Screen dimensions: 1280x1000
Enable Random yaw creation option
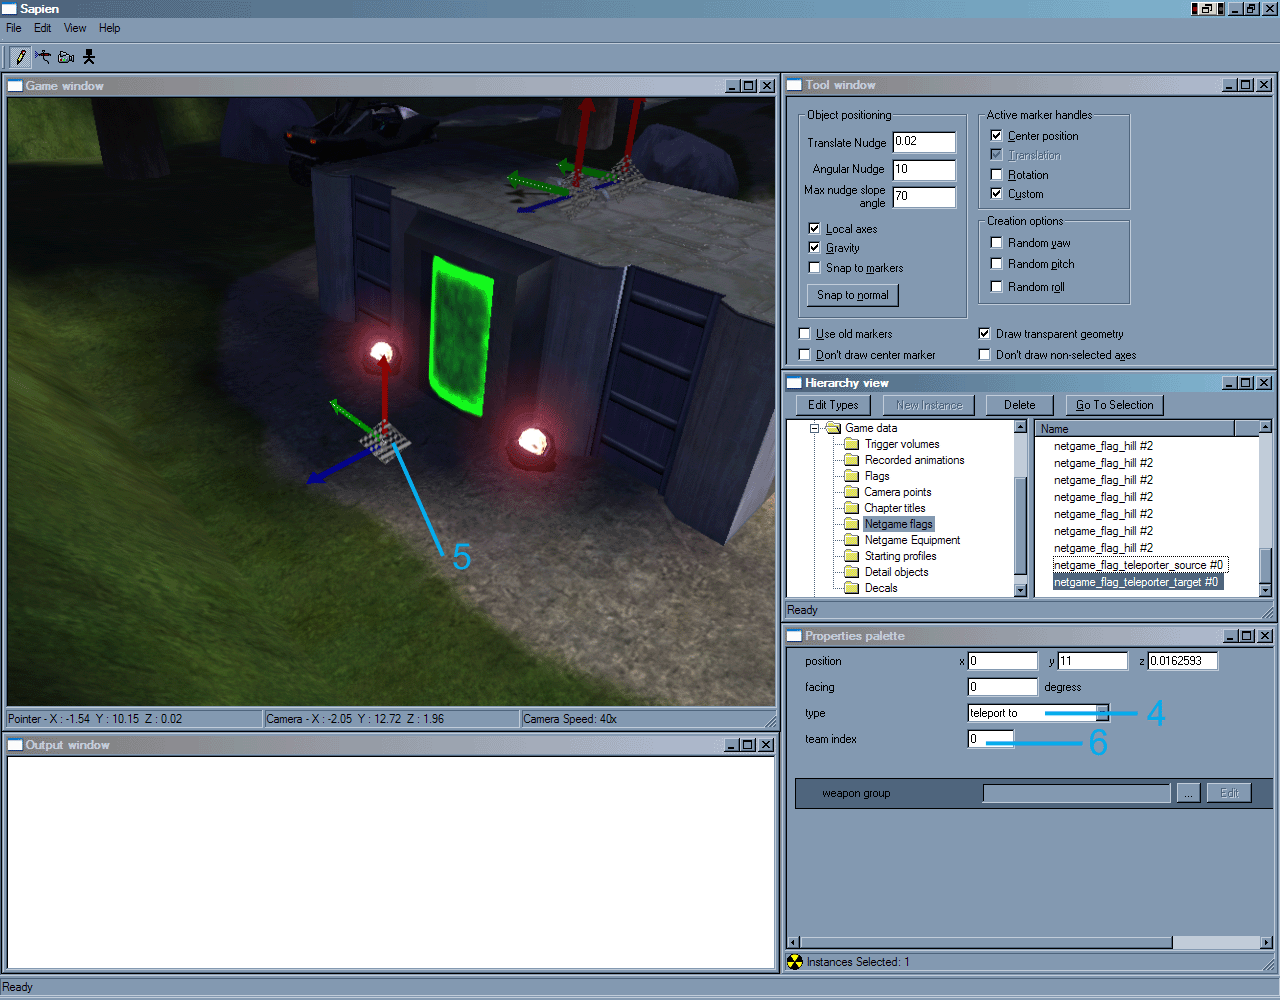pyautogui.click(x=996, y=243)
